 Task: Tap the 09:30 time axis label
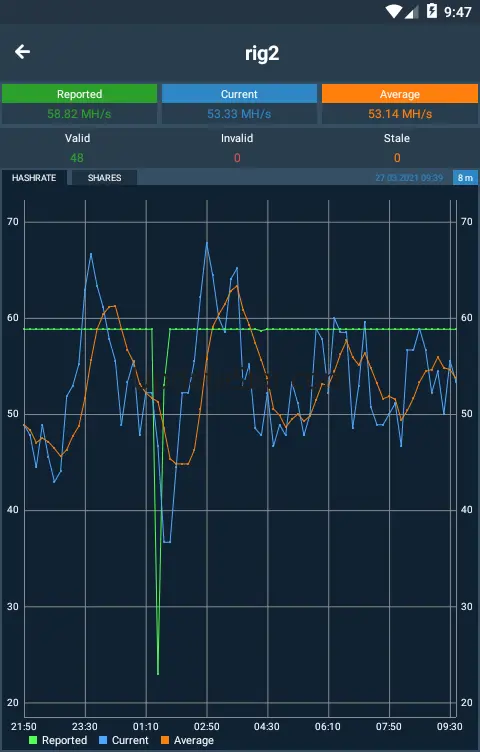pos(450,726)
